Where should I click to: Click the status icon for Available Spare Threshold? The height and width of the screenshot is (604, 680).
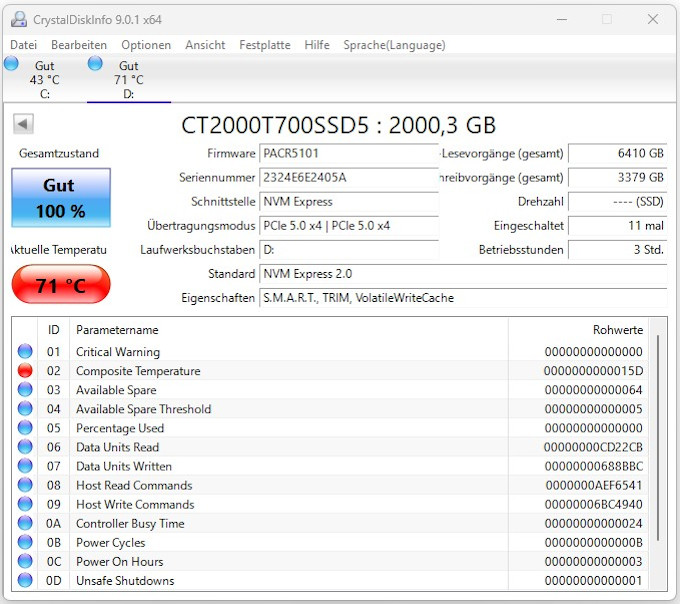[25, 408]
